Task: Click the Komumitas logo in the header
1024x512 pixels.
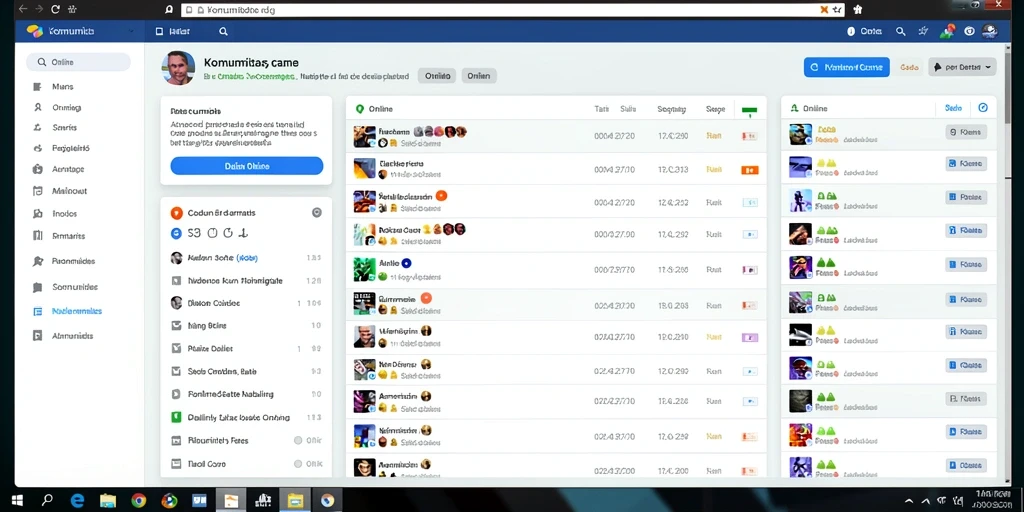Action: coord(35,31)
